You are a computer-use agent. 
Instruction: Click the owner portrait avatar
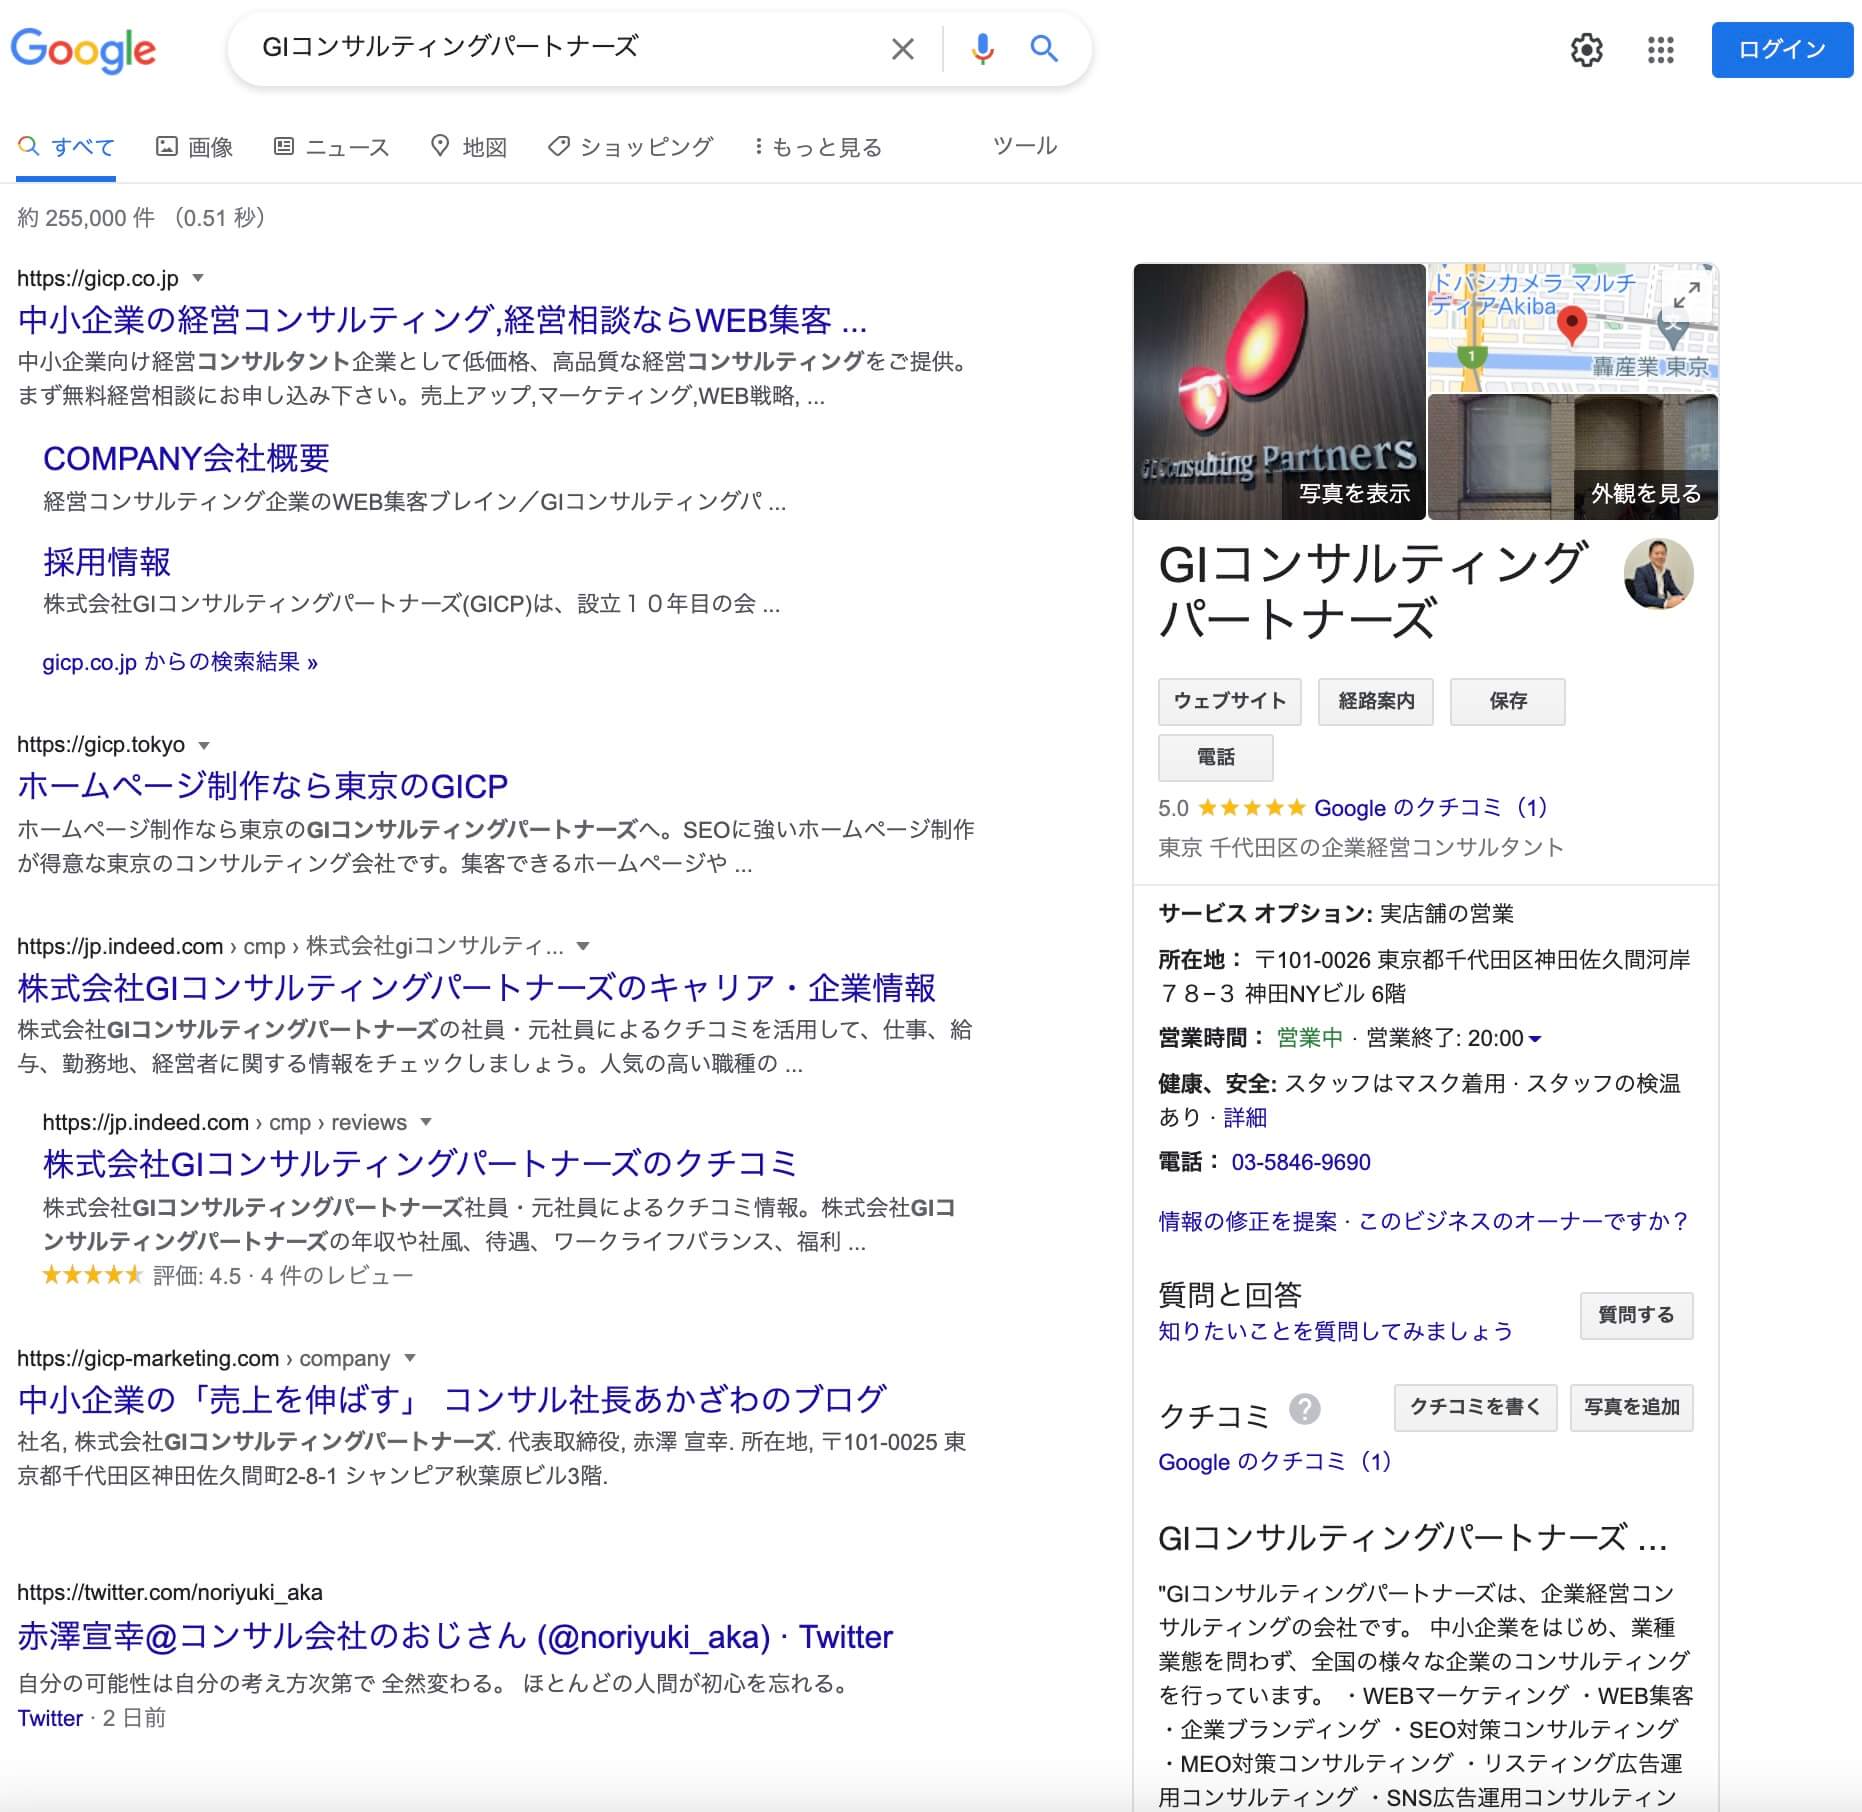(1658, 574)
